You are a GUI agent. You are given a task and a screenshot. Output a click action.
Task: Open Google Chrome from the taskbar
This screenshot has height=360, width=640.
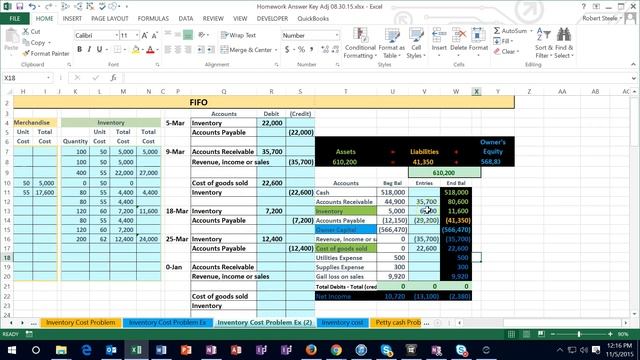coord(336,350)
